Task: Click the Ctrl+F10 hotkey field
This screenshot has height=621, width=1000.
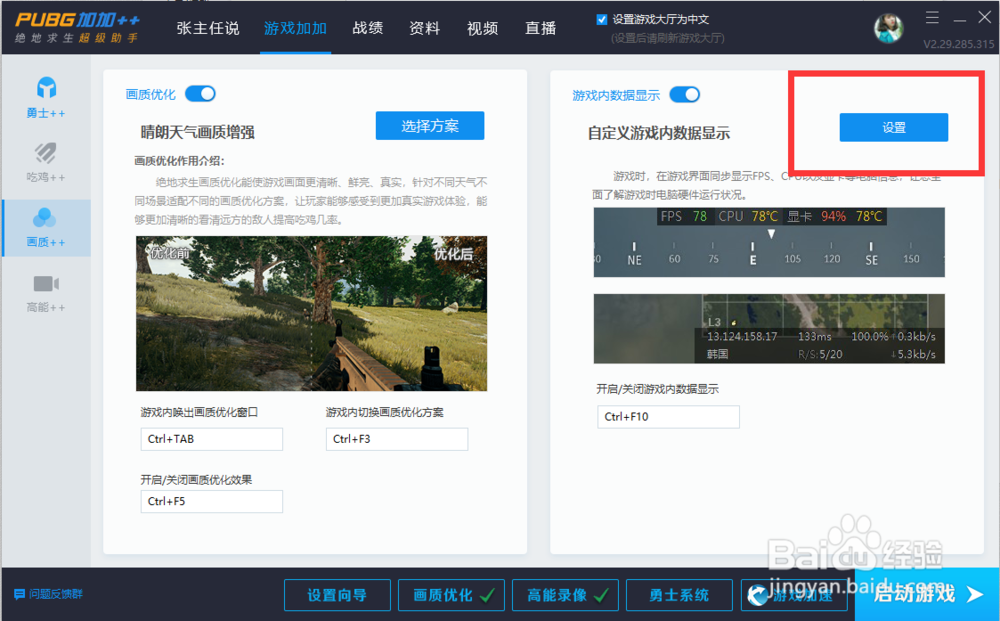Action: point(668,417)
